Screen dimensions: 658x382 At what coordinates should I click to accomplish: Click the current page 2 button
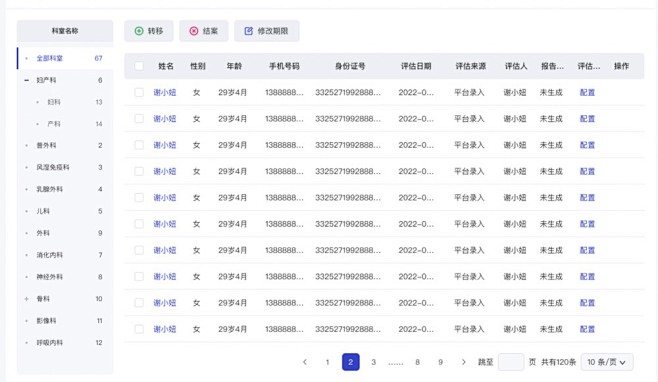[350, 362]
